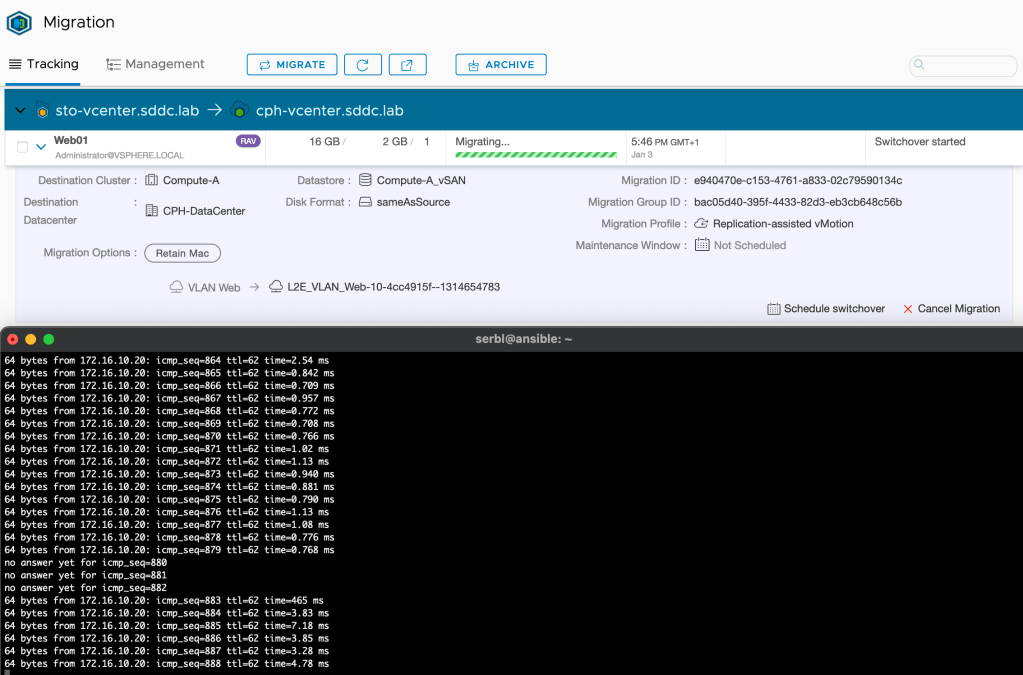Focus the search input field

click(x=961, y=66)
